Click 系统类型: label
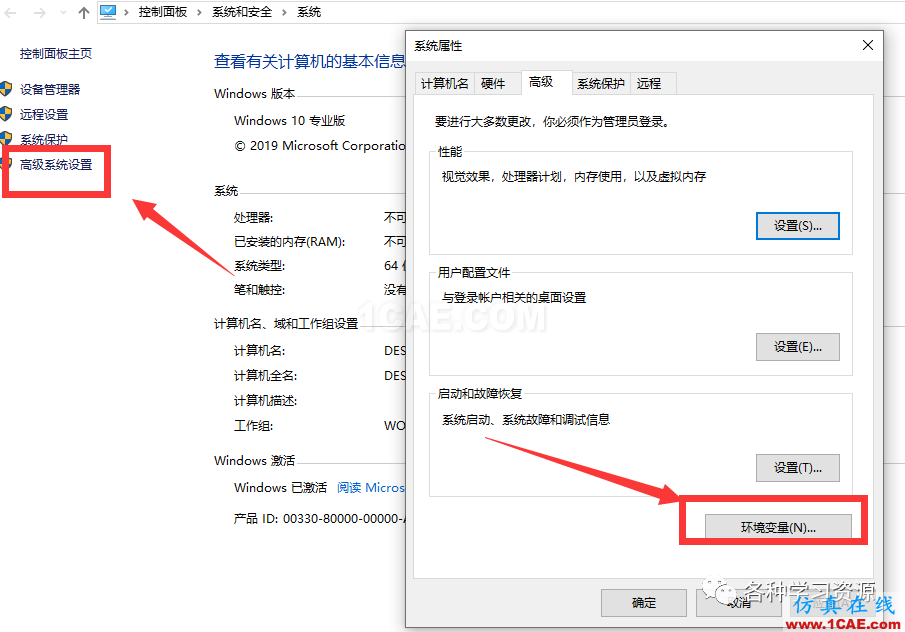The height and width of the screenshot is (632, 905). [x=259, y=266]
